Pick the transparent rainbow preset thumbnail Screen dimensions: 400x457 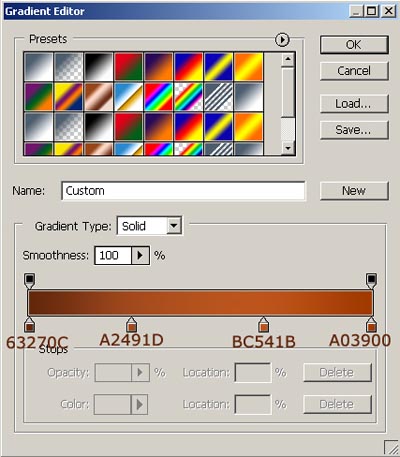point(188,97)
